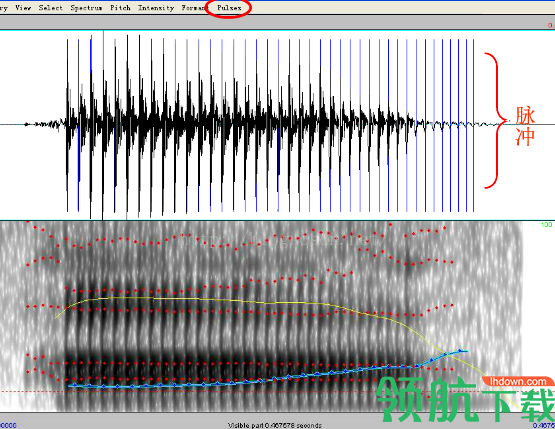The height and width of the screenshot is (429, 555).
Task: Click the green 100 label beside spectrogram
Action: (x=547, y=224)
